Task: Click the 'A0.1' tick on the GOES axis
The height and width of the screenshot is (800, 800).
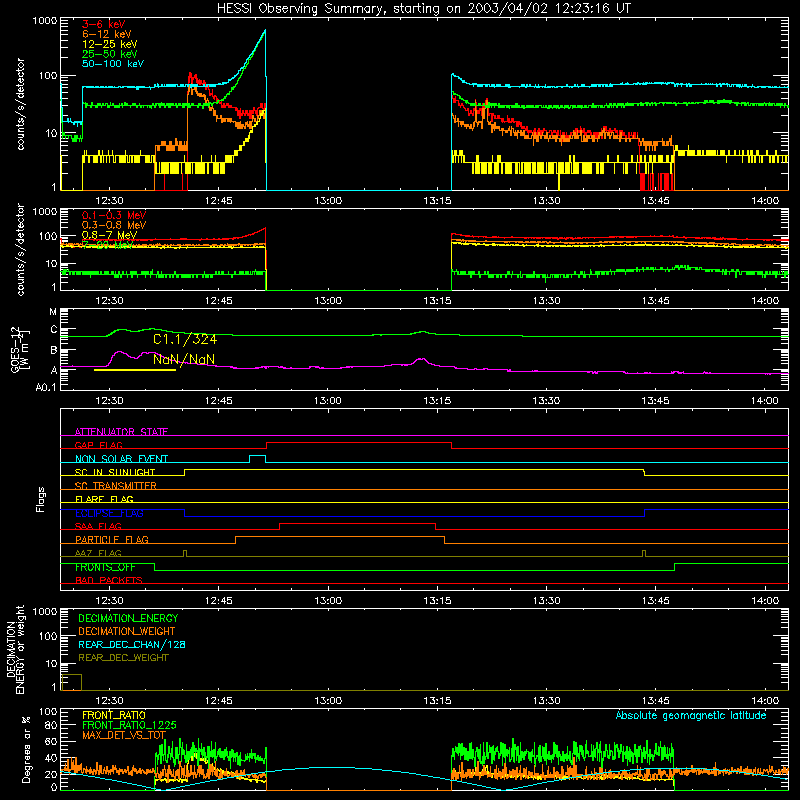Action: click(46, 387)
